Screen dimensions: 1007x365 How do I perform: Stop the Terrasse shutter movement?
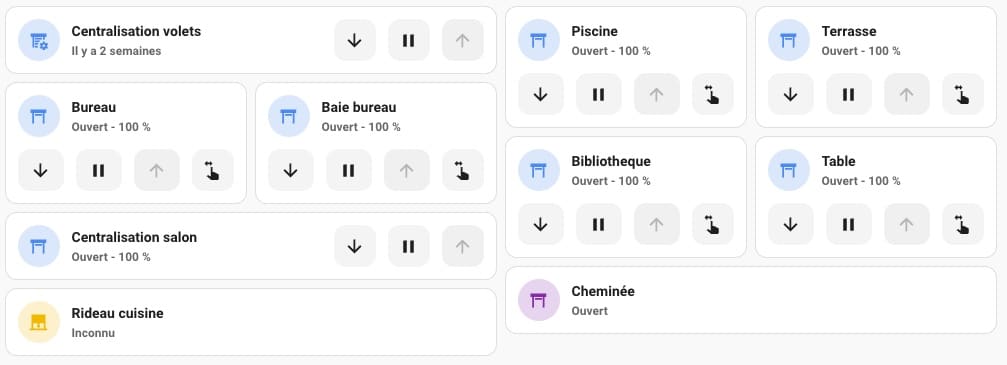tap(848, 94)
